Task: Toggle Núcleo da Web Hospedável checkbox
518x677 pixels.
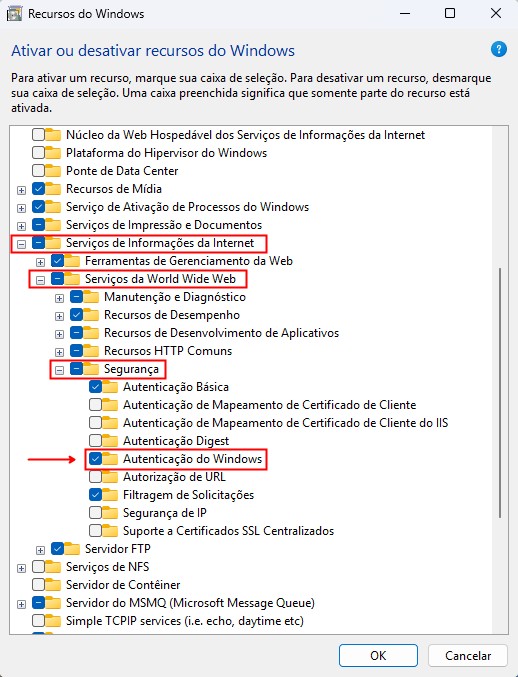Action: click(x=38, y=135)
